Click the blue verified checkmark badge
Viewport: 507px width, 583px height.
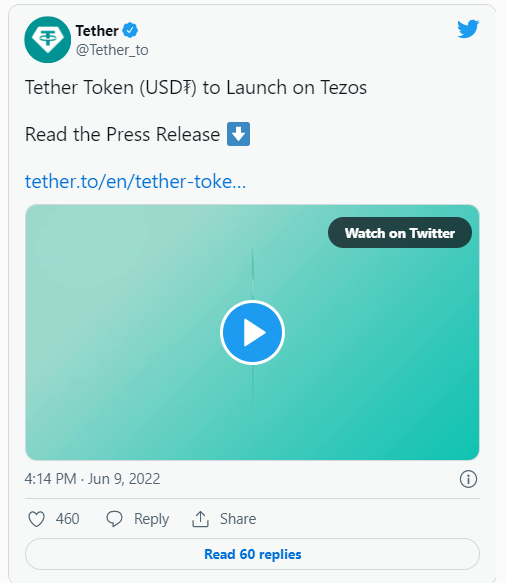tap(130, 30)
